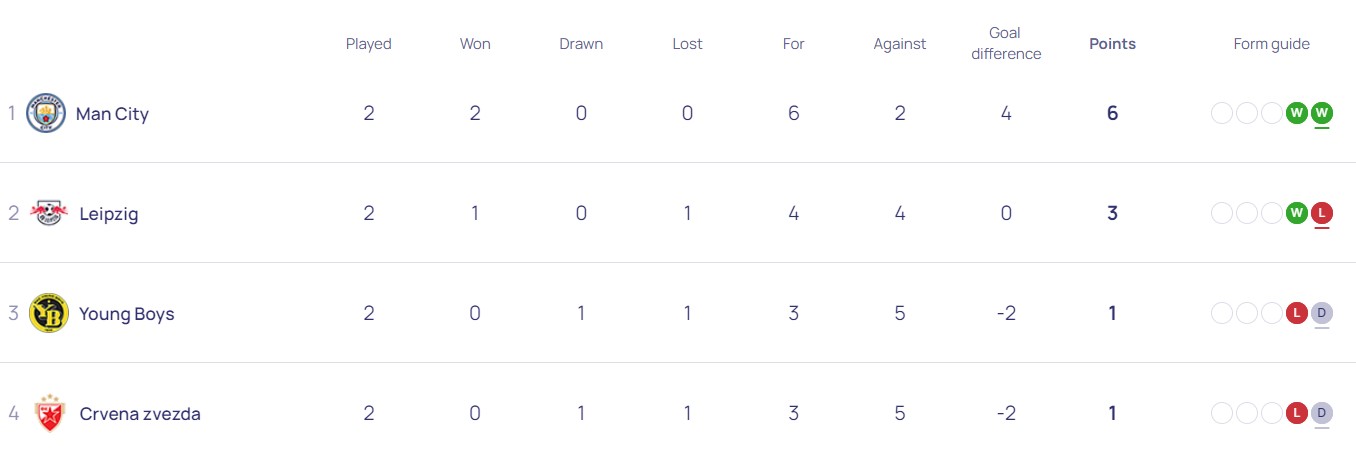Click the Leipzig club crest
The image size is (1356, 450).
point(48,213)
